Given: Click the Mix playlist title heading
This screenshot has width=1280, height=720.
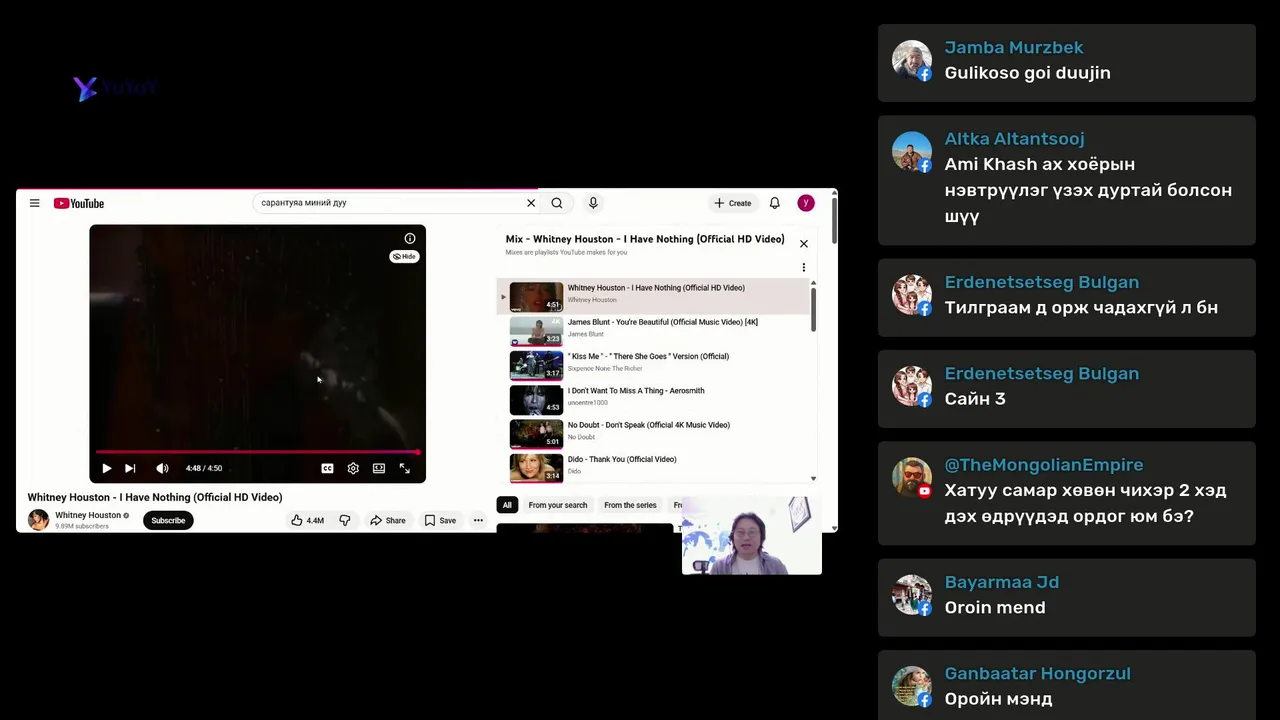Looking at the screenshot, I should [645, 239].
